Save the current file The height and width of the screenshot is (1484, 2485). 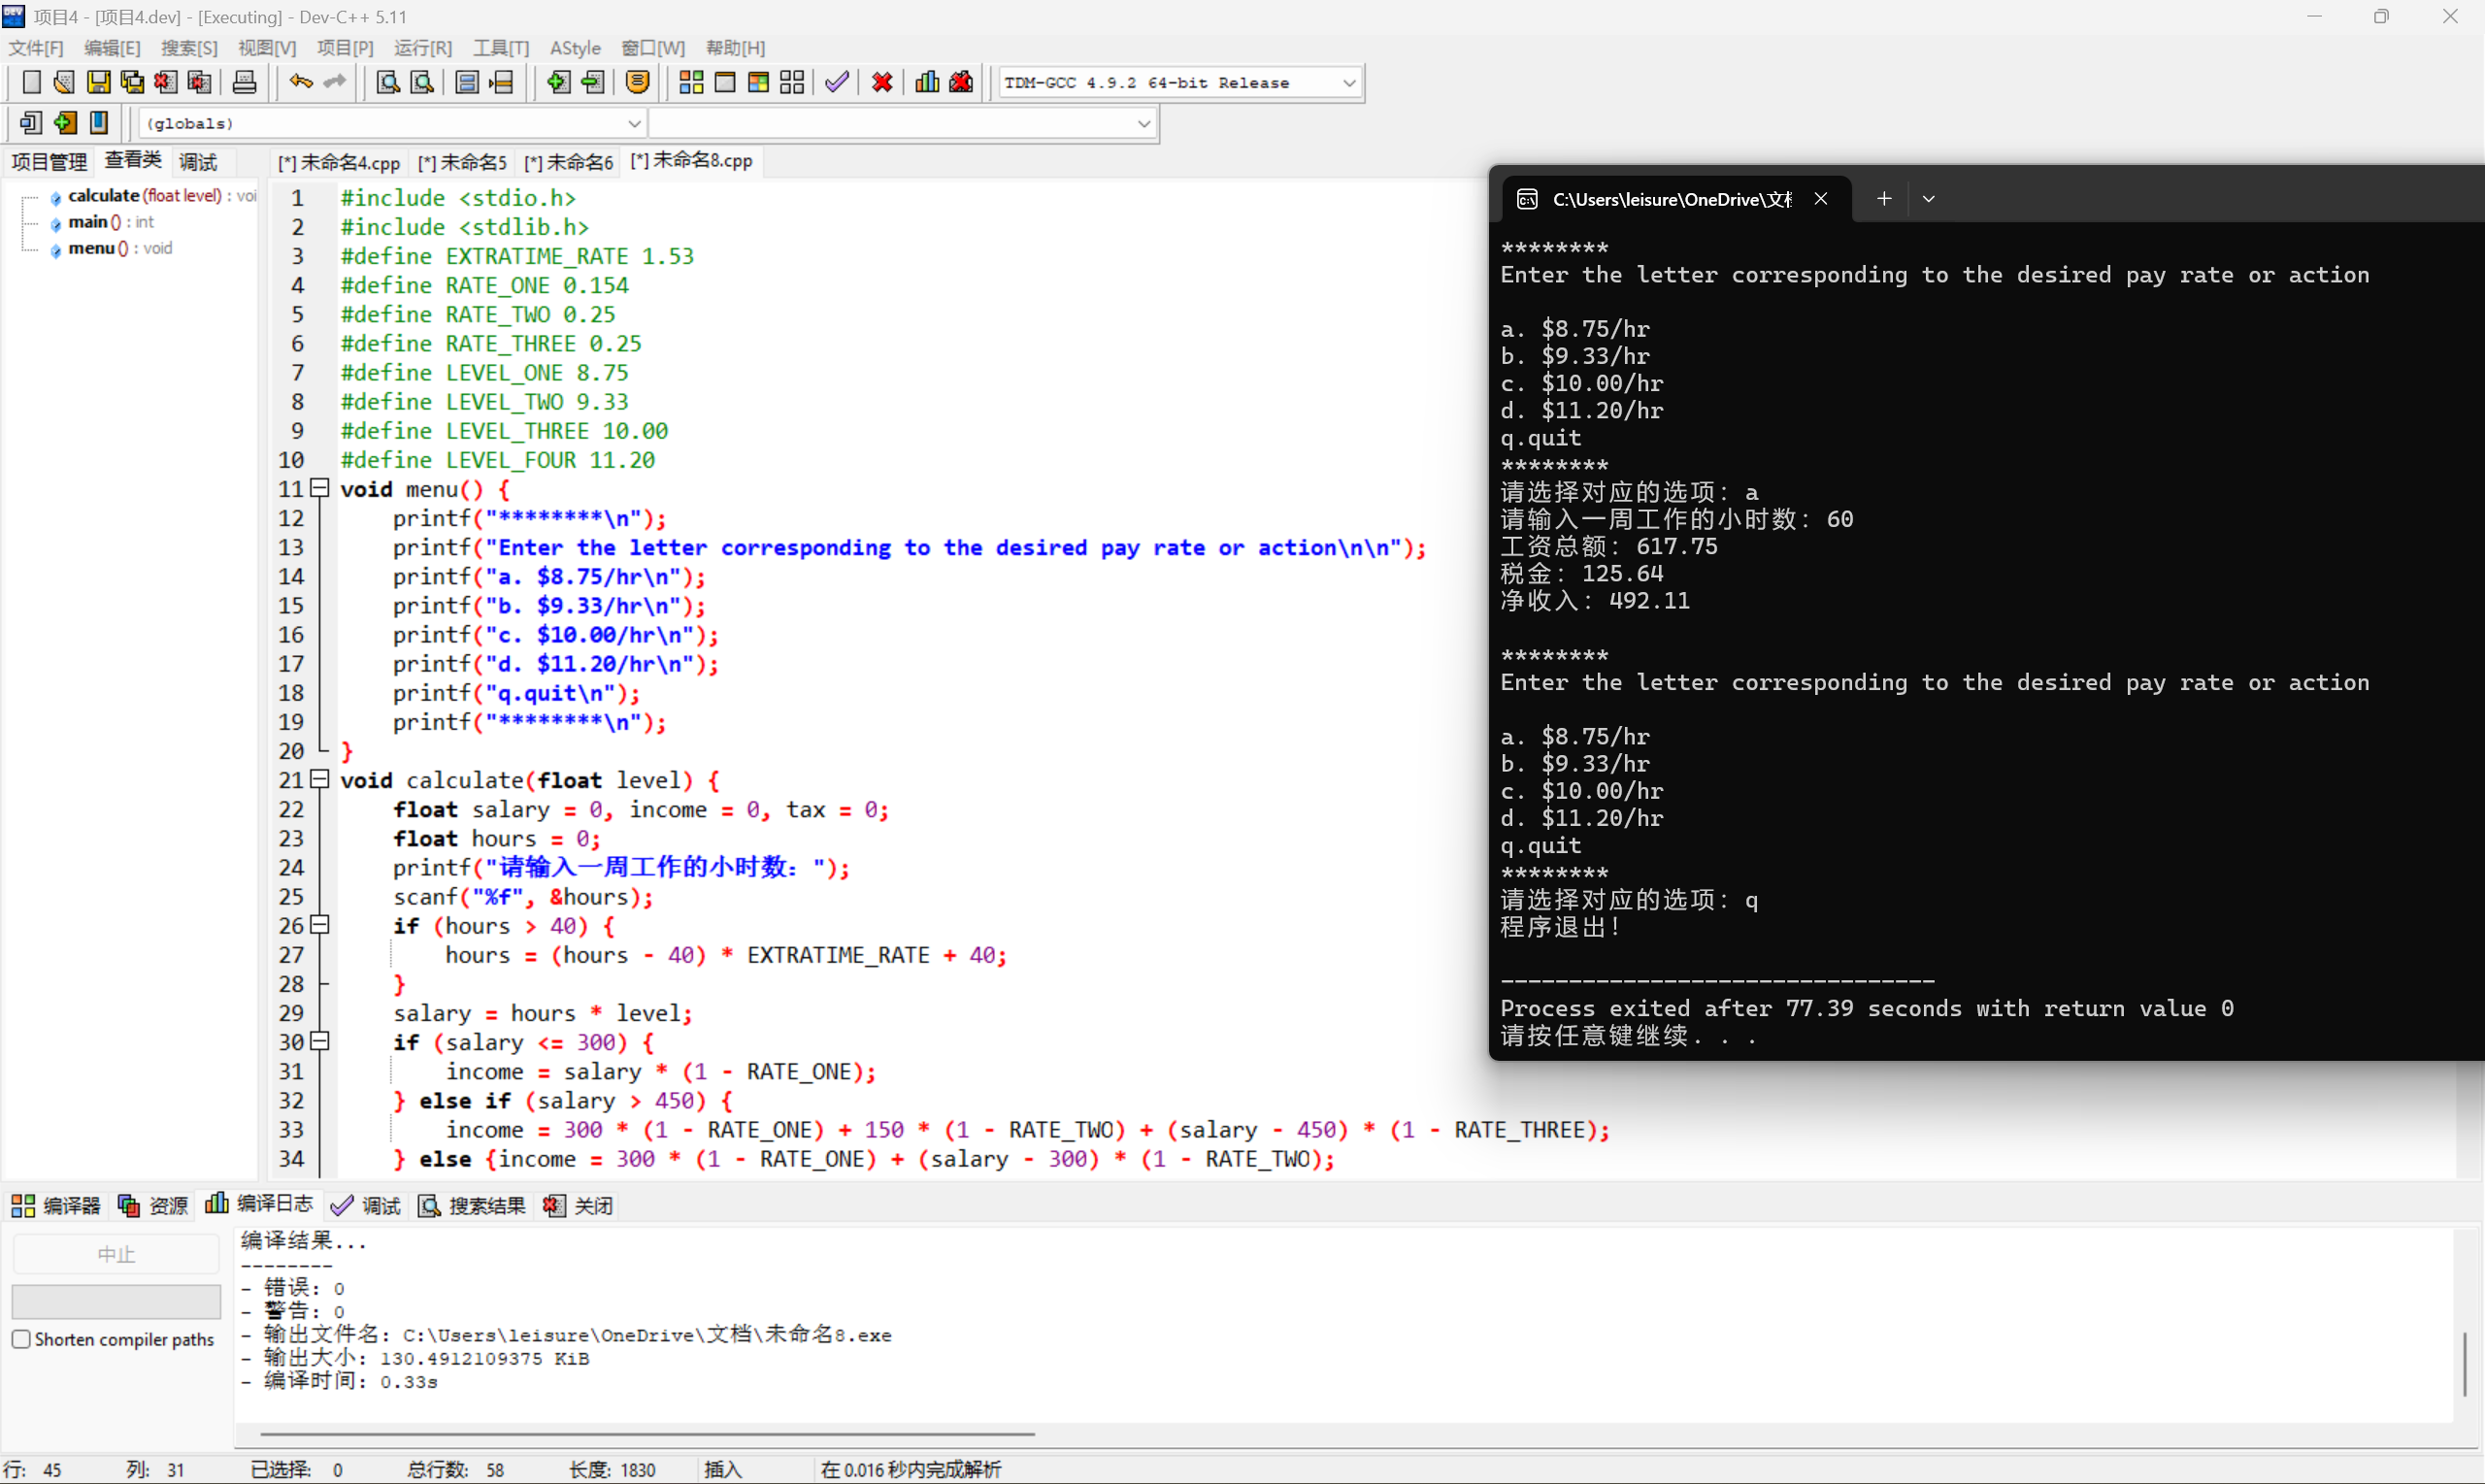[x=98, y=82]
